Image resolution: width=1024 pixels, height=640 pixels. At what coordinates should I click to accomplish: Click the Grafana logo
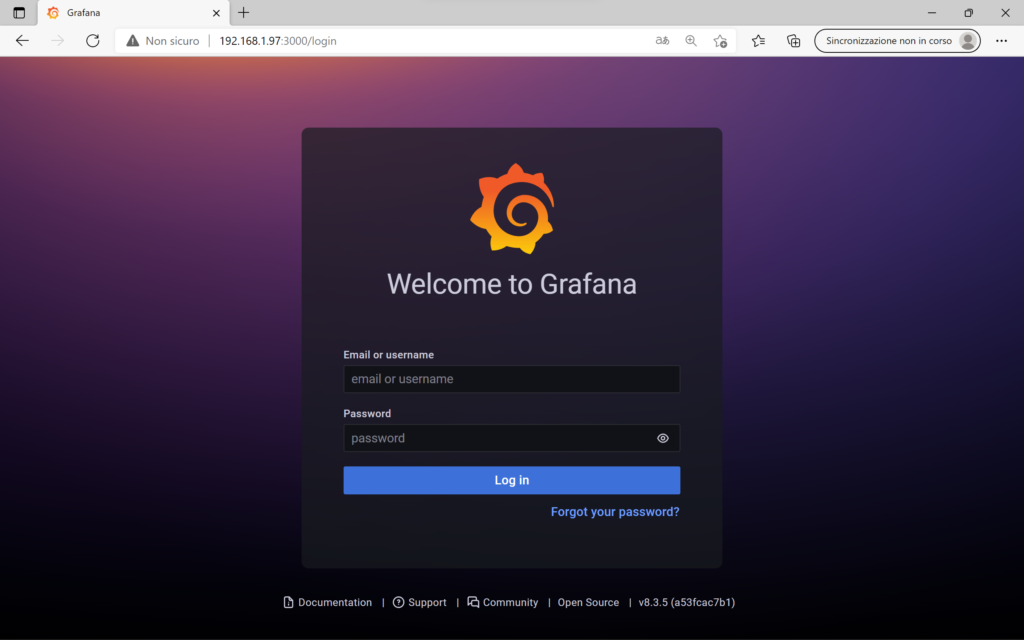coord(511,207)
